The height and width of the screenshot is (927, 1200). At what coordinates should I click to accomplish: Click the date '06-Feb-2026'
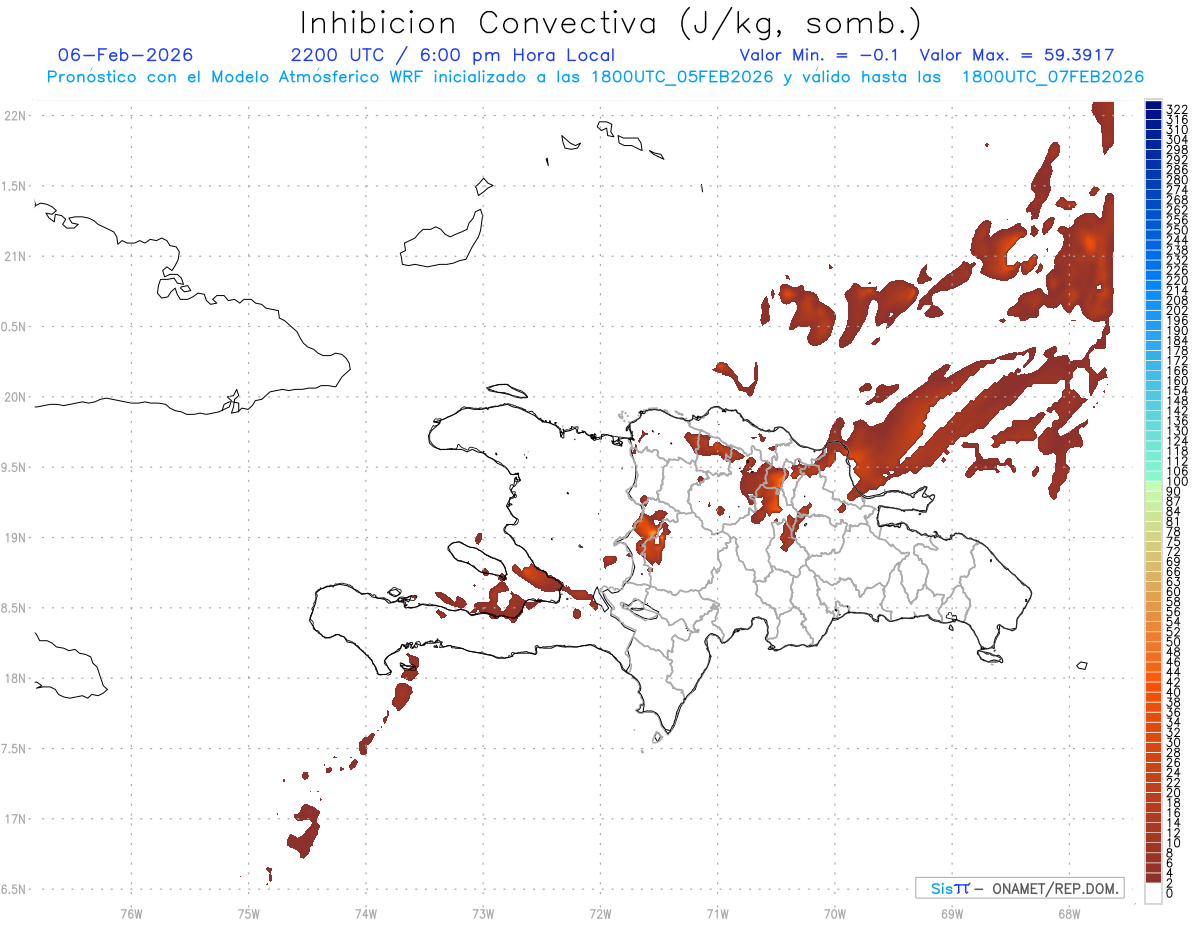coord(126,55)
